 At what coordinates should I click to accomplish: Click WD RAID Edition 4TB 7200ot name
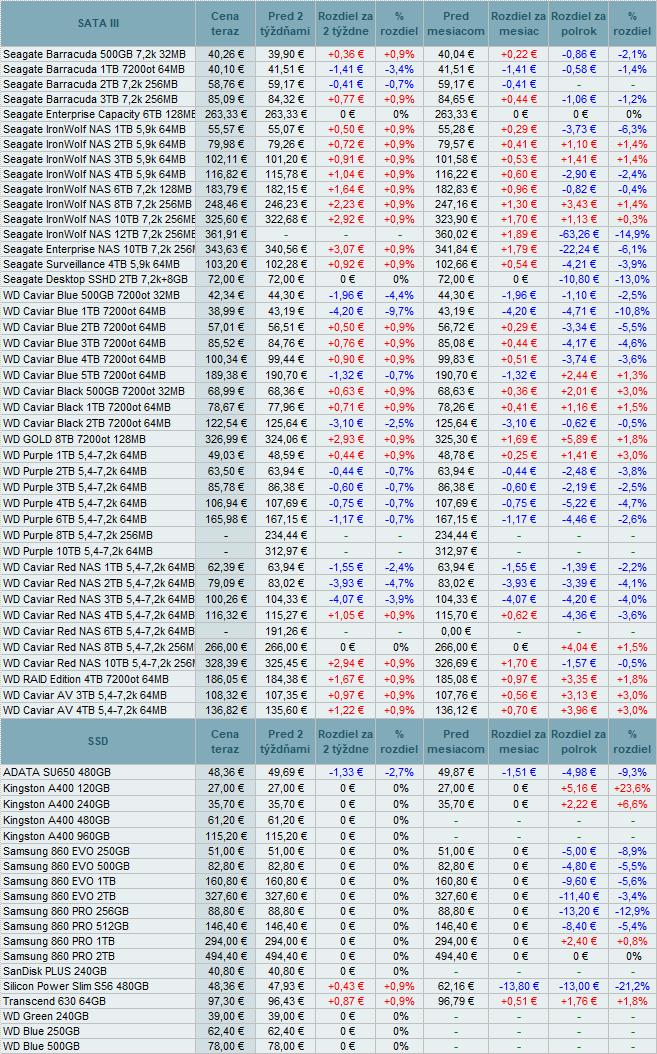(86, 679)
